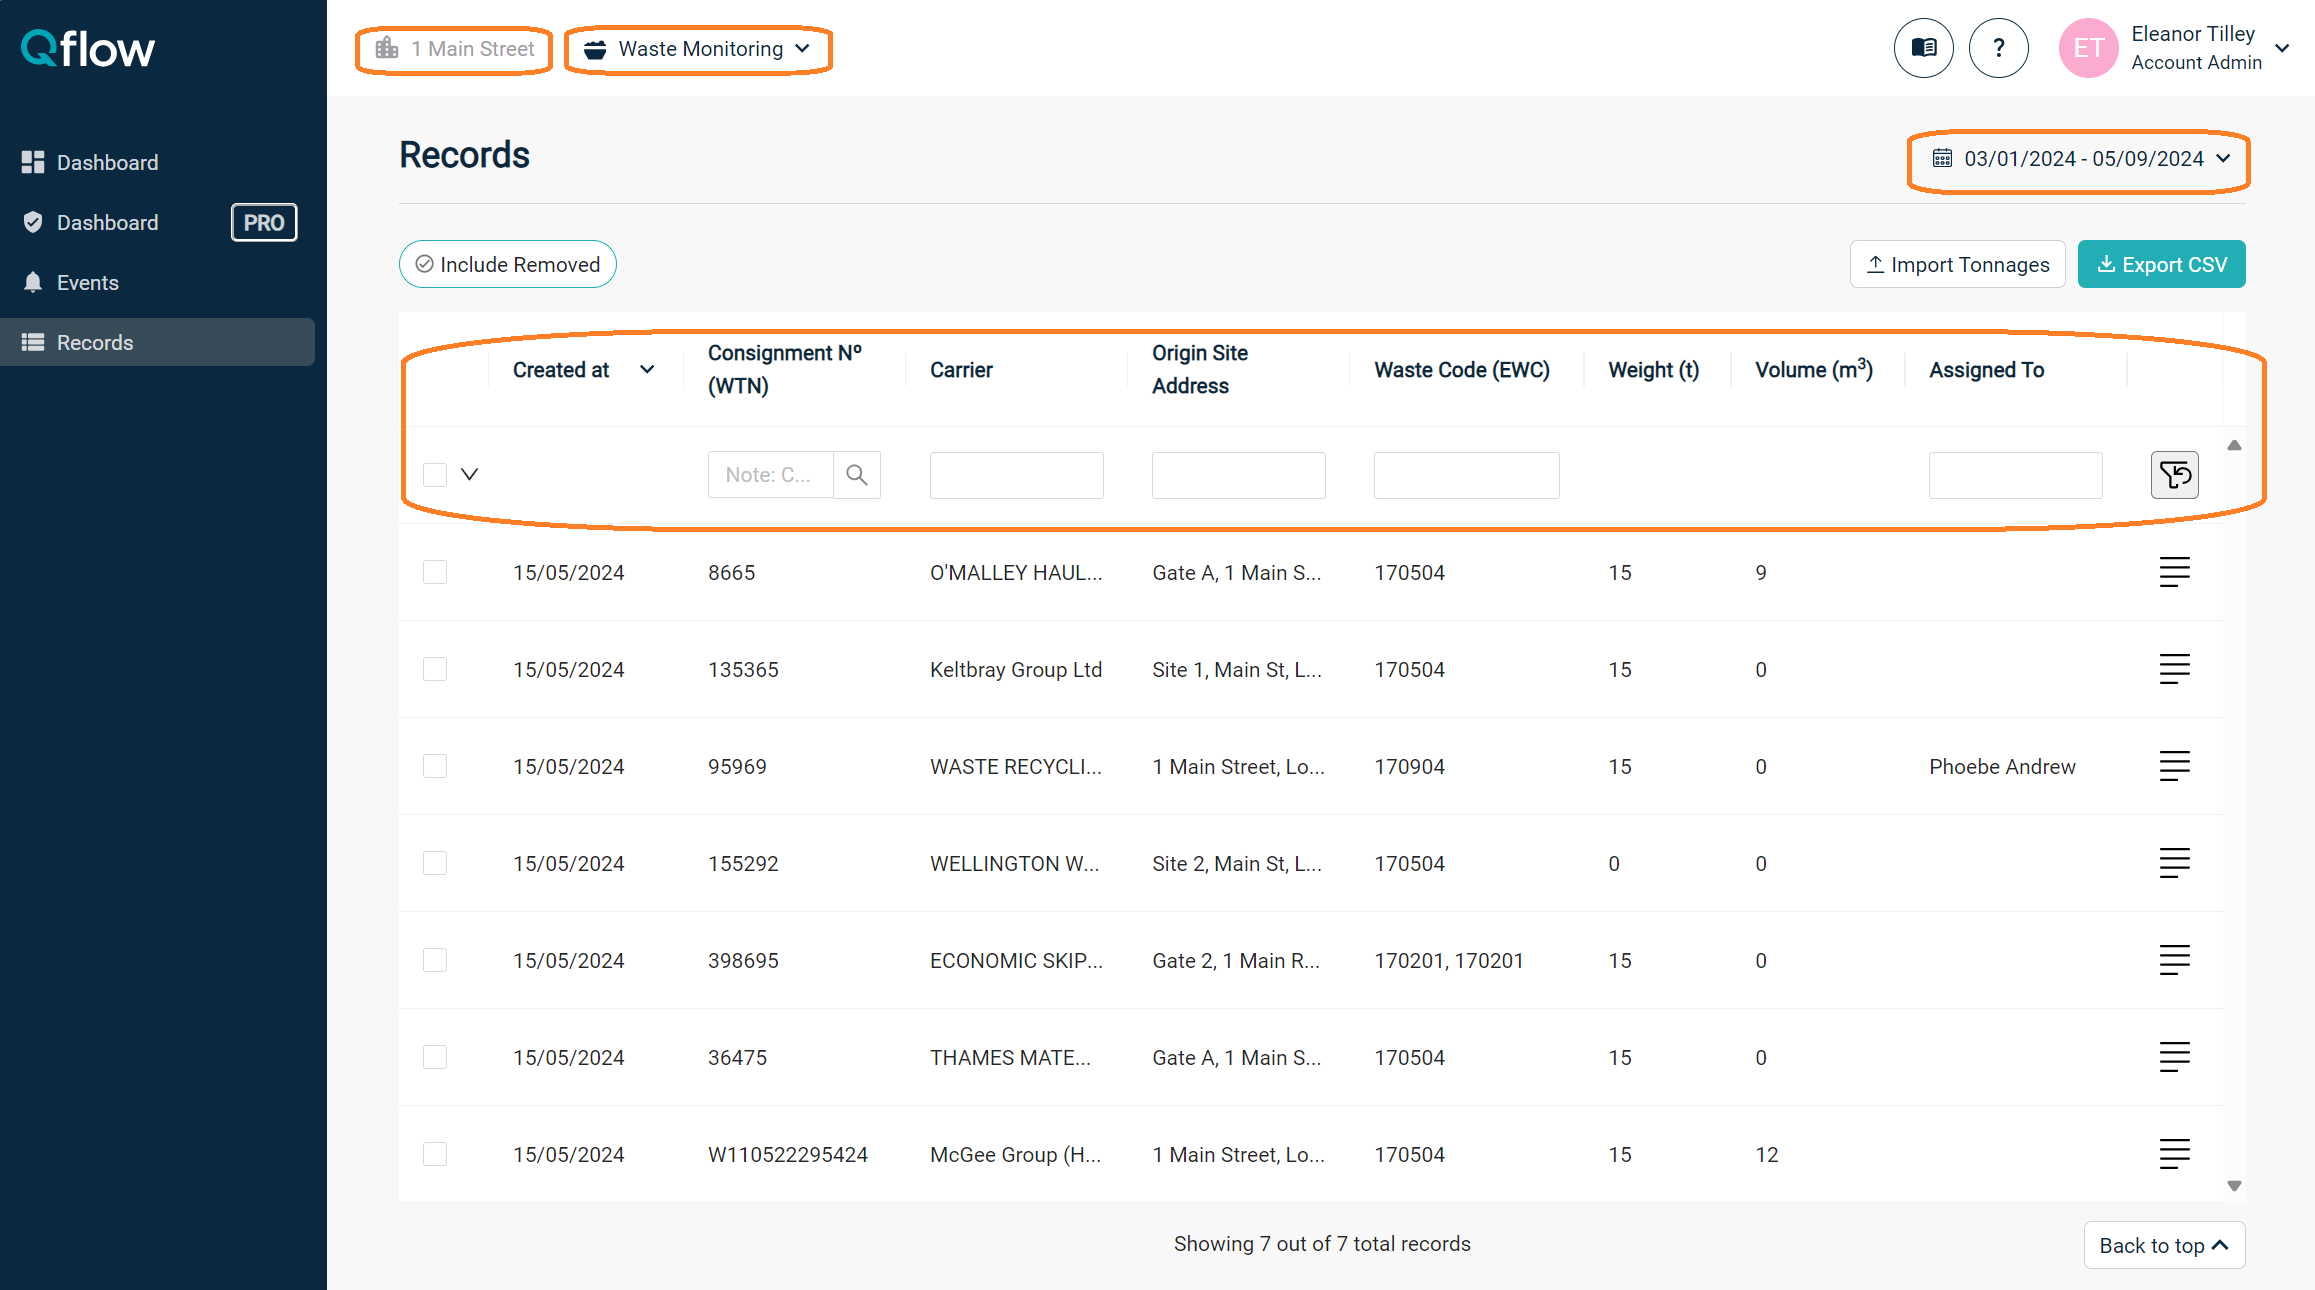Click the Back to top button
Viewport: 2315px width, 1290px height.
tap(2164, 1245)
